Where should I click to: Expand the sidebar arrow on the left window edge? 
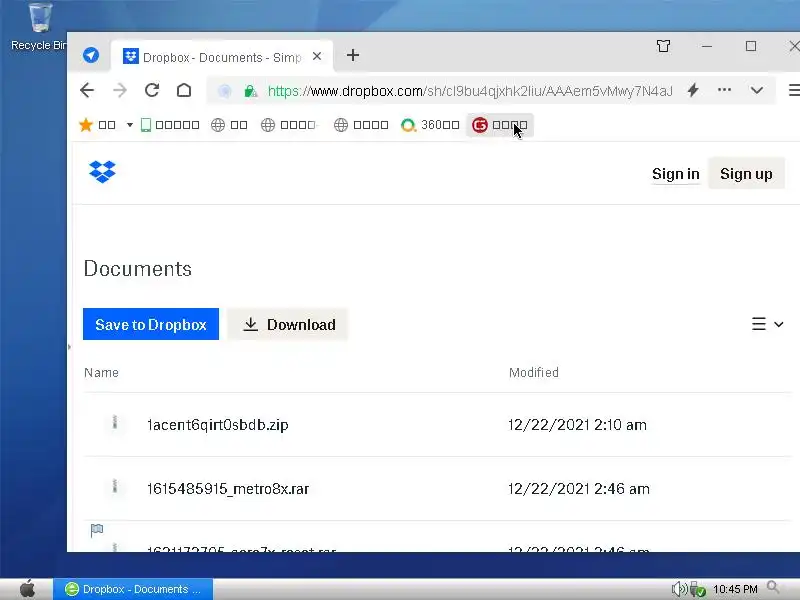coord(69,347)
